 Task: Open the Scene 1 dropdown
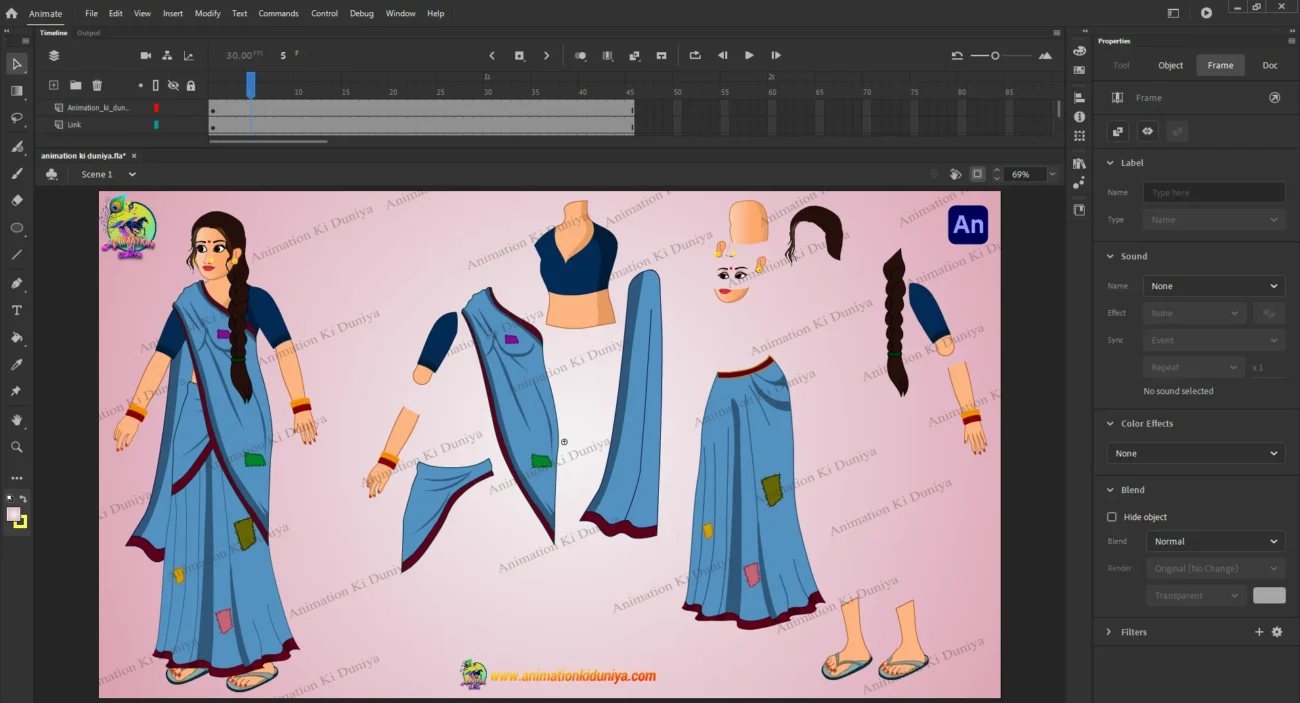click(x=109, y=174)
